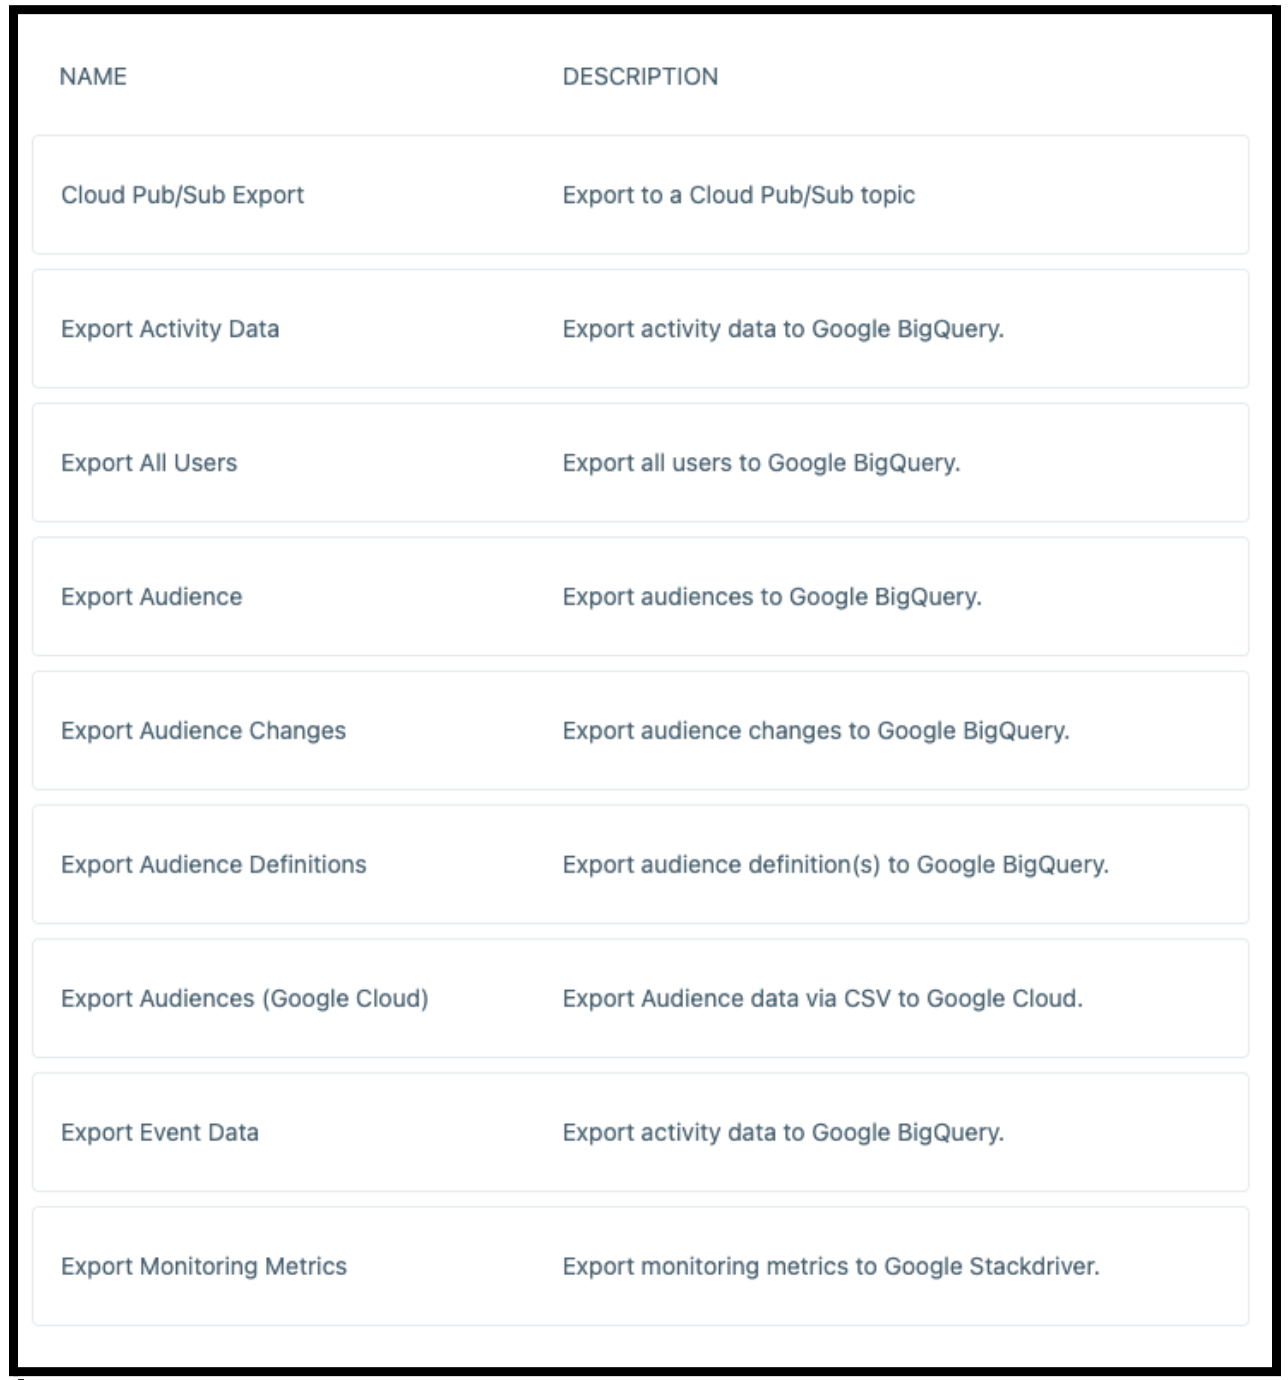1288x1380 pixels.
Task: Open the Cloud Pub/Sub Export row
Action: coord(182,195)
